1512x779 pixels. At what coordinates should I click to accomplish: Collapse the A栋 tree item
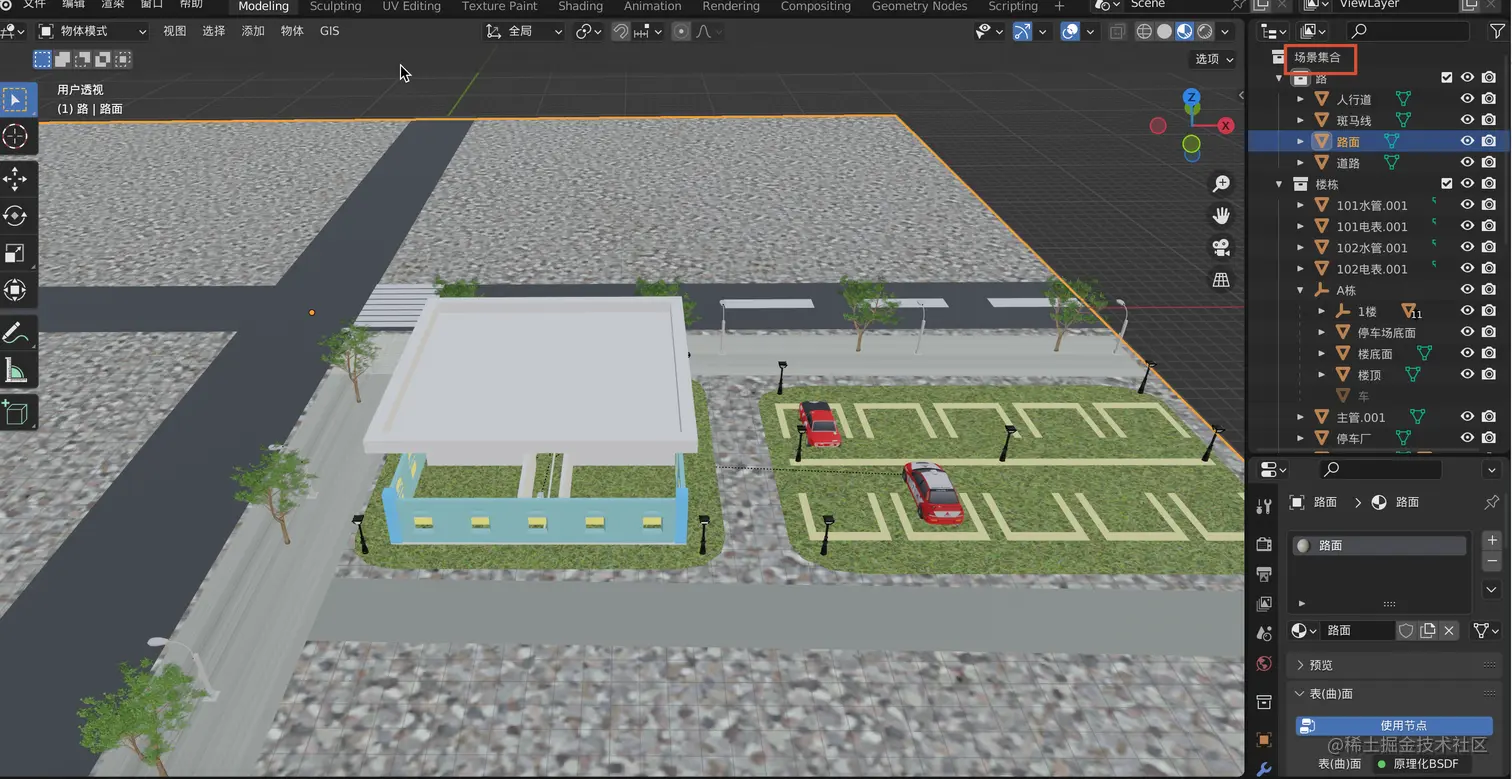coord(1300,290)
